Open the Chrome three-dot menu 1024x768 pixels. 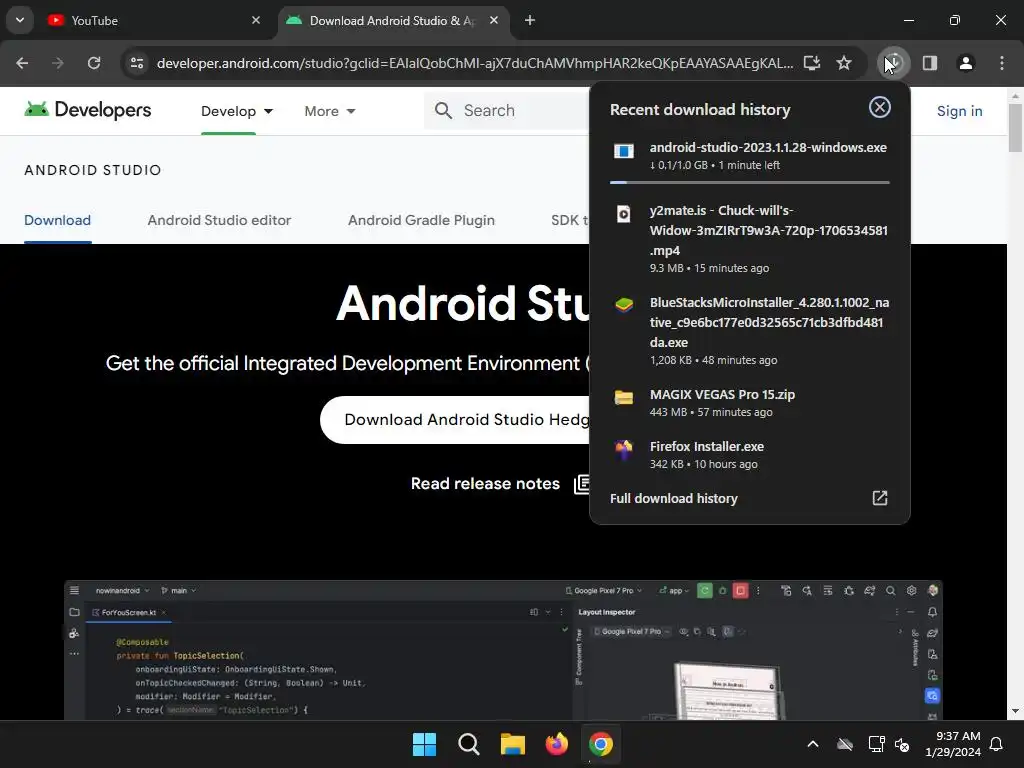pyautogui.click(x=1002, y=63)
